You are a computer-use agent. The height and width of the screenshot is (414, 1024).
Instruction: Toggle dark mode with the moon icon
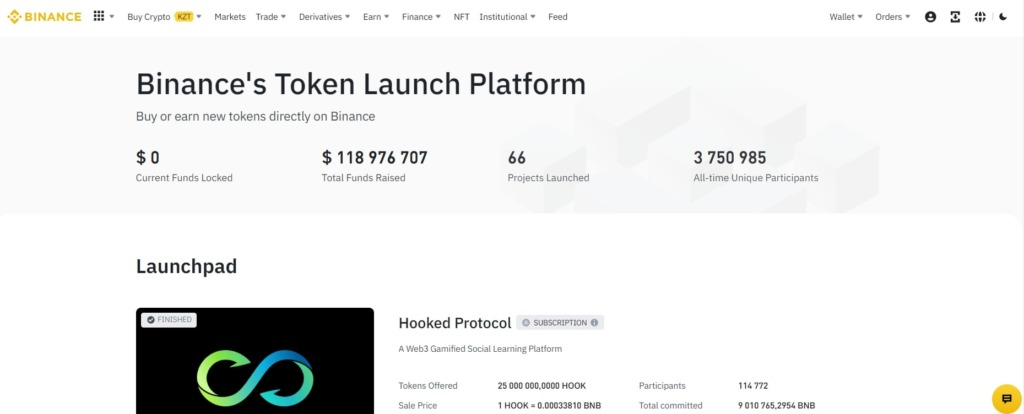[1003, 17]
